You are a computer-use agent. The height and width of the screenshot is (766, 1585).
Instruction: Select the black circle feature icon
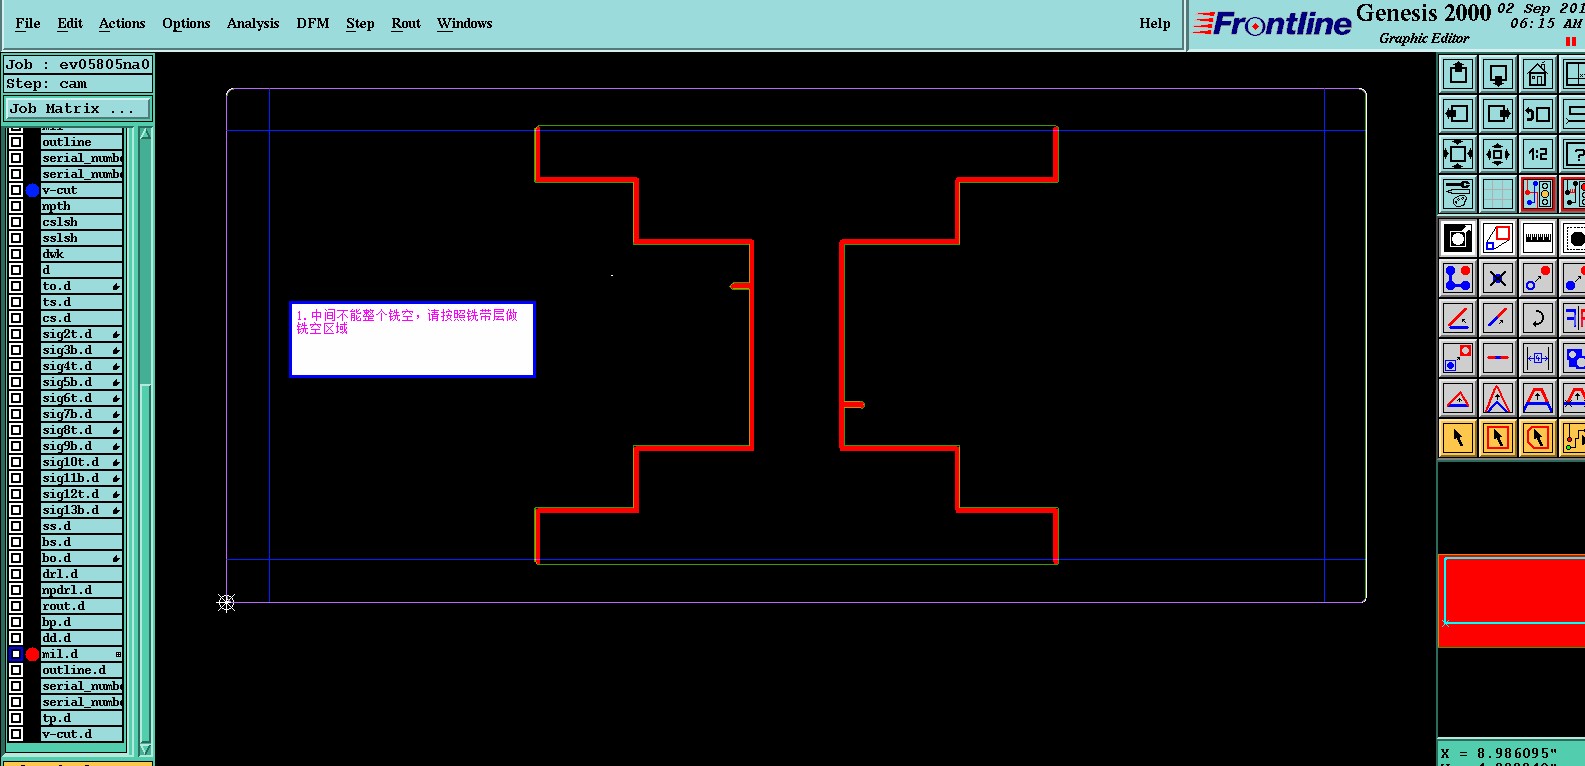[x=1458, y=238]
